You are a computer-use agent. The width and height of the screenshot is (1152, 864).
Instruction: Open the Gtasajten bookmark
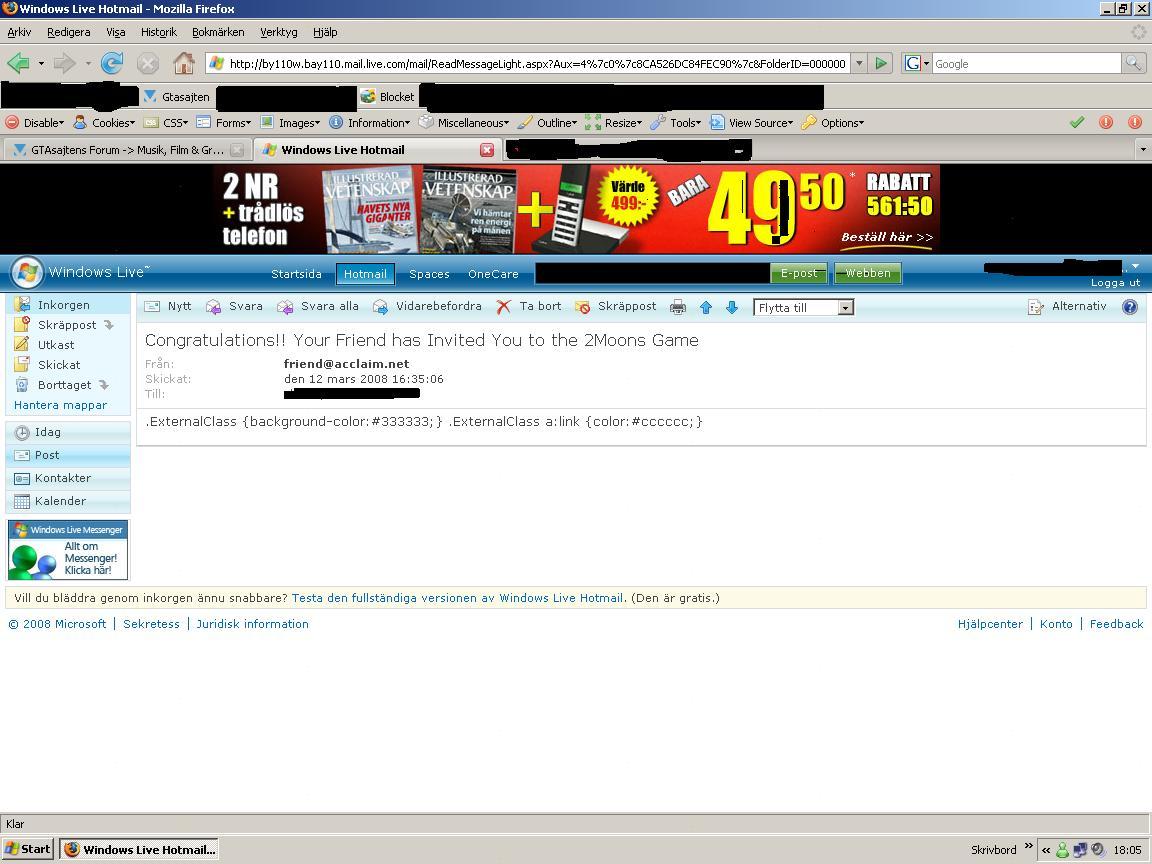[x=176, y=96]
